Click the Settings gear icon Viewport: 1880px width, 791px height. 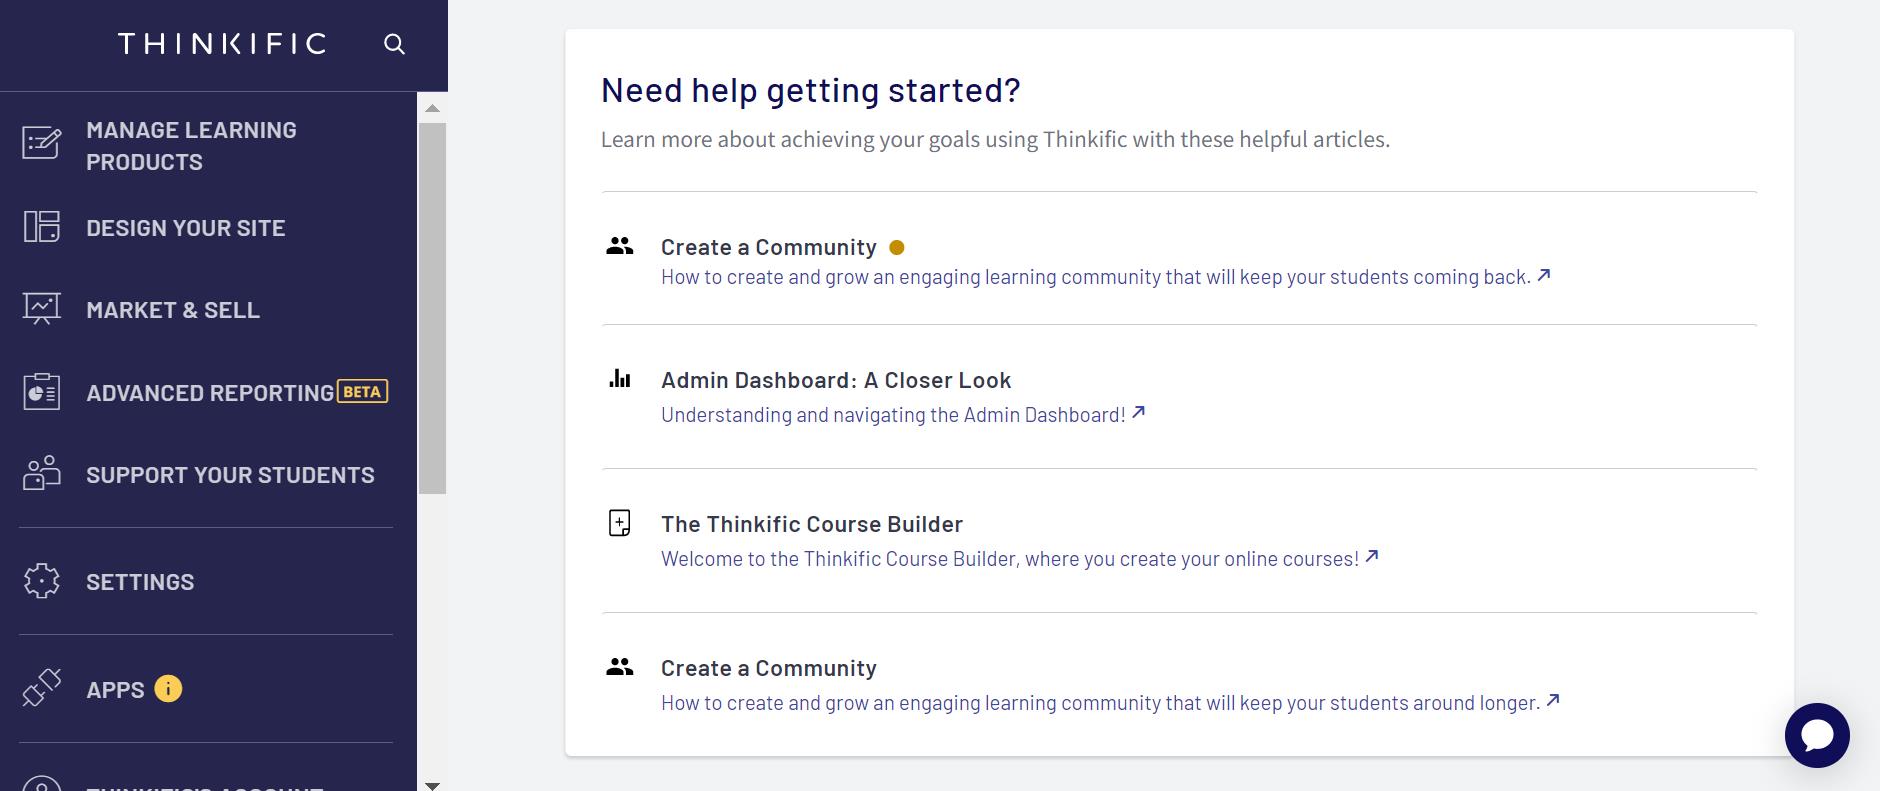click(42, 581)
